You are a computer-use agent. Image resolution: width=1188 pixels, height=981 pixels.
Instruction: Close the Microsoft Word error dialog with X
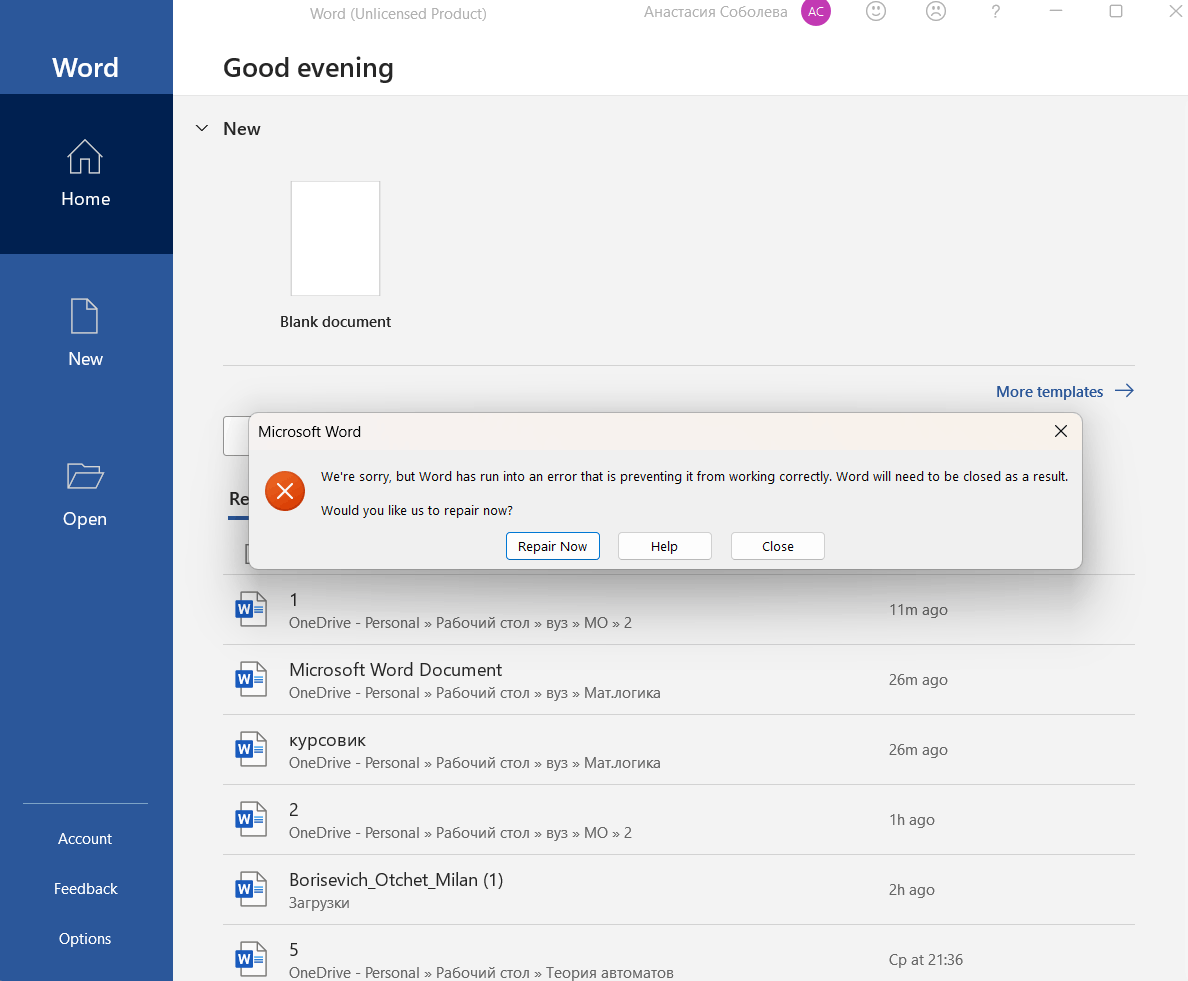click(1061, 431)
